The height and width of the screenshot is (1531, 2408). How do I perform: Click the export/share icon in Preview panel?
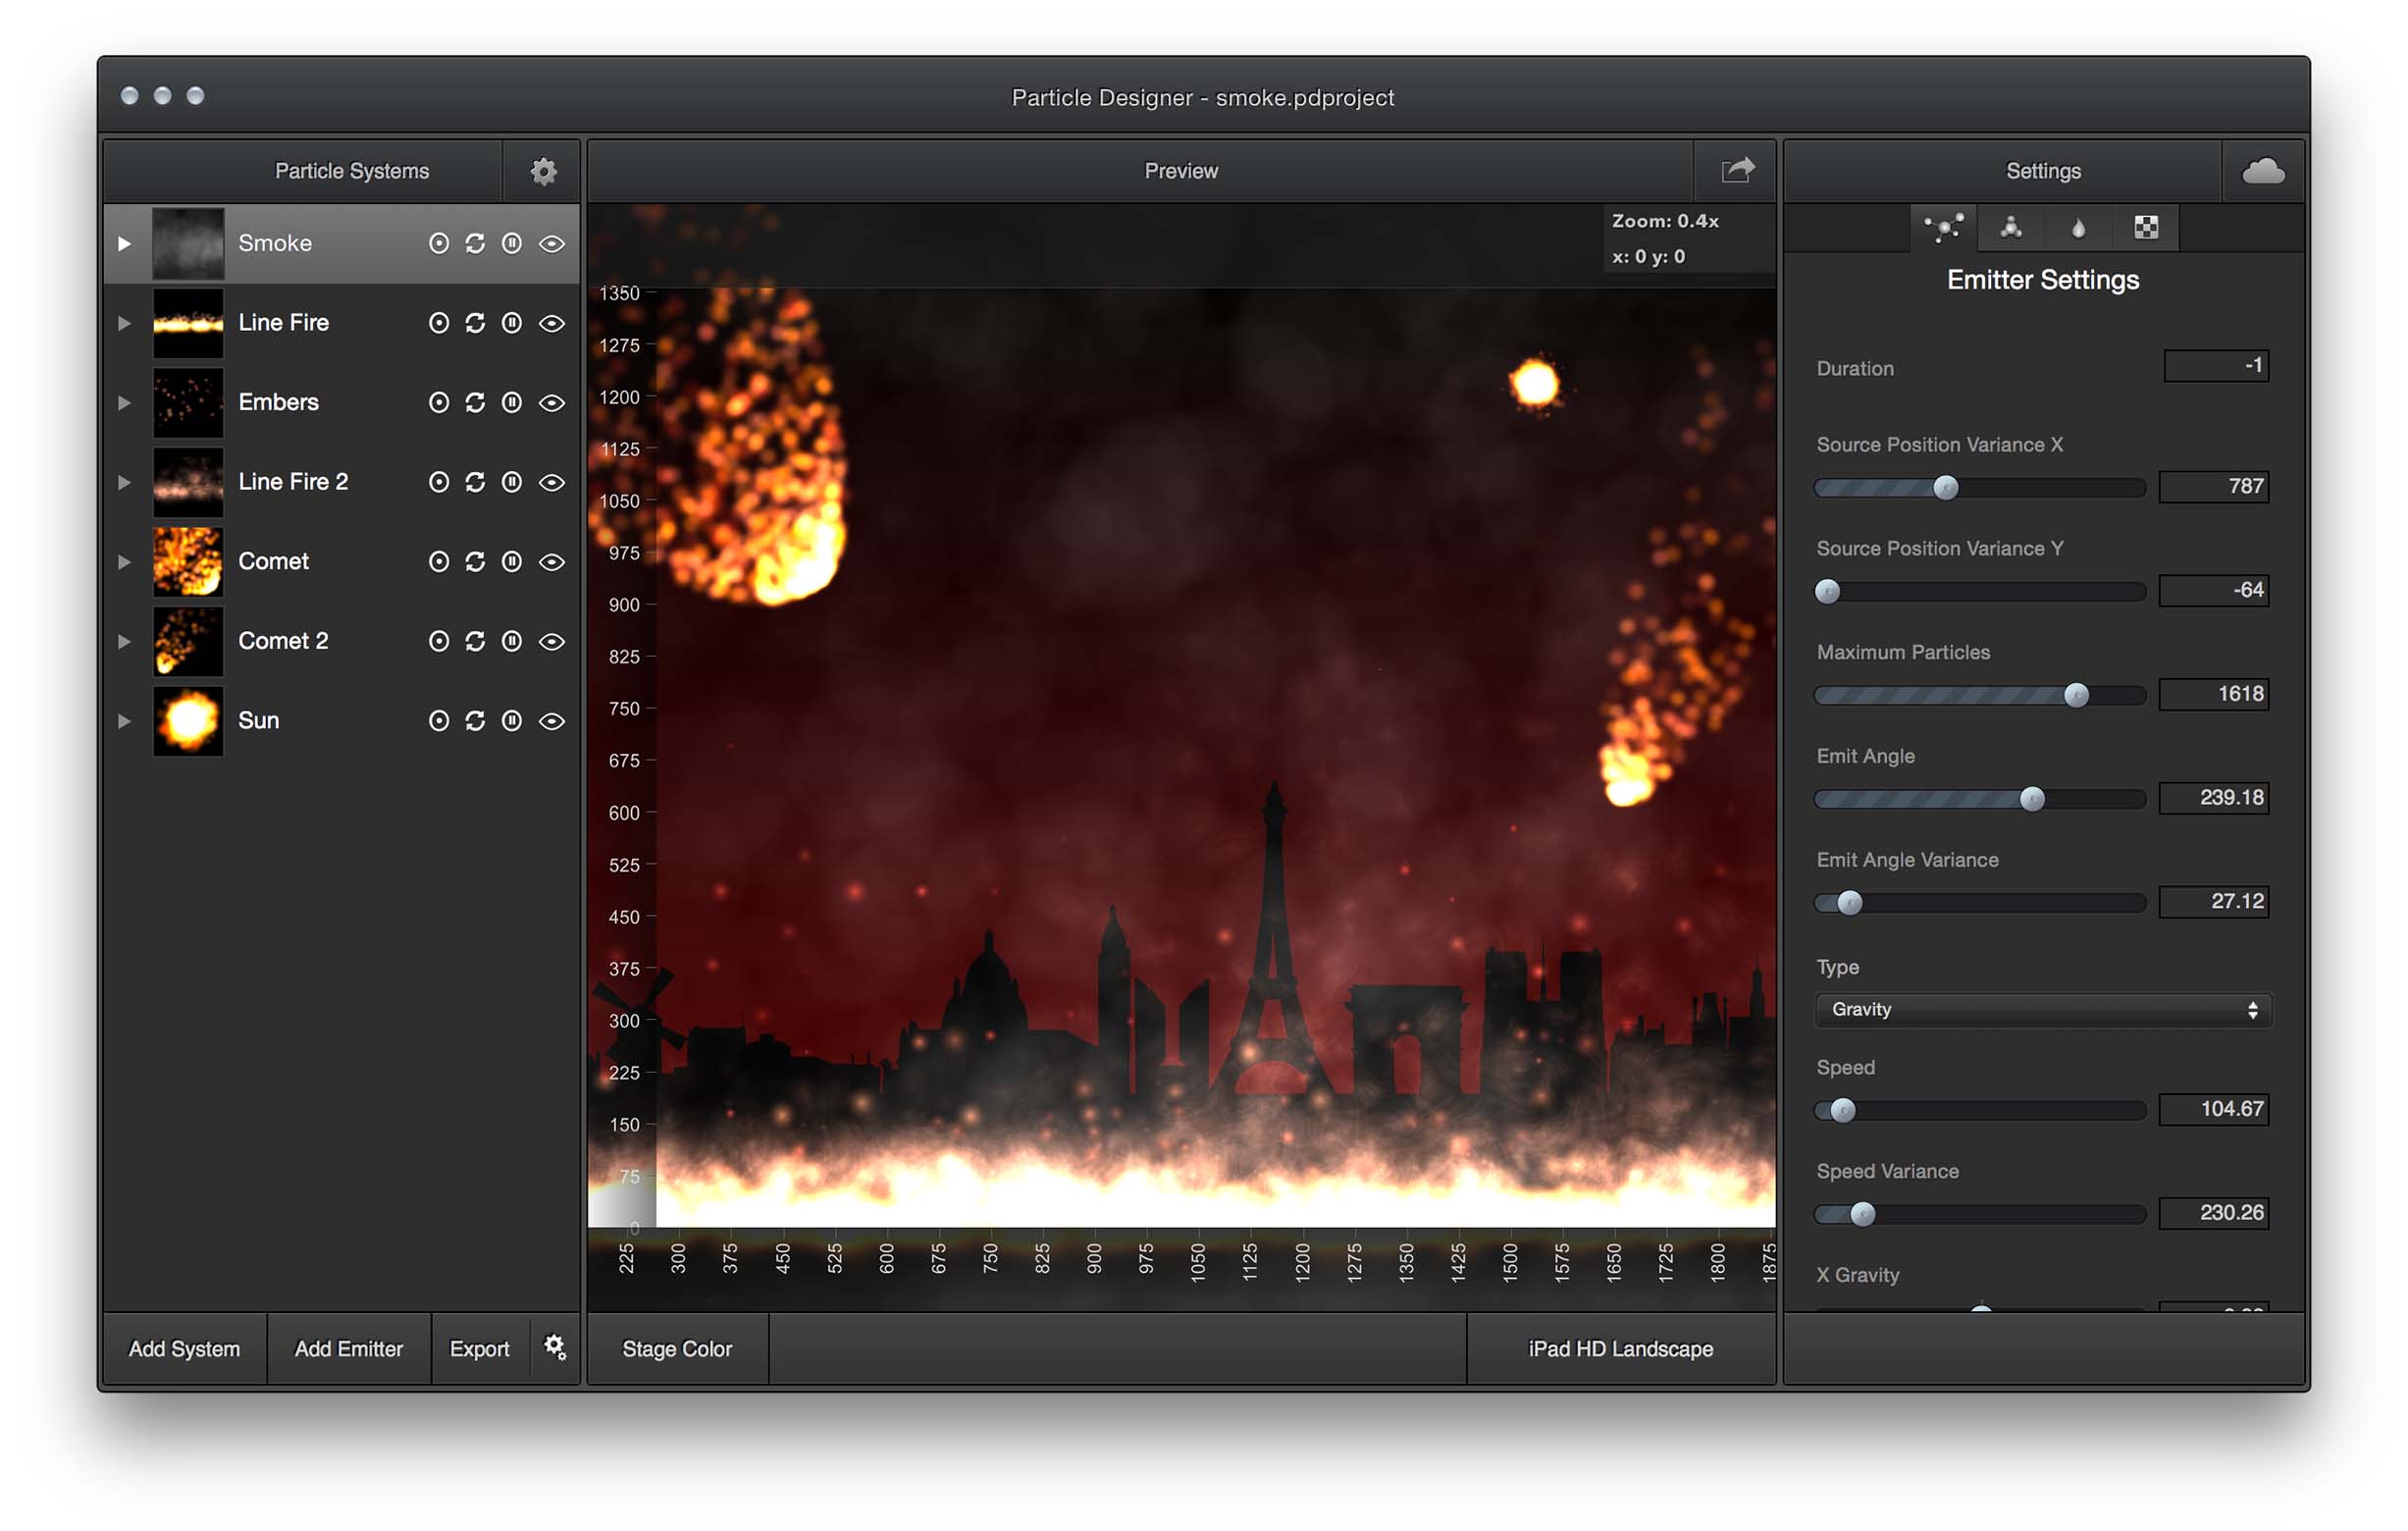pyautogui.click(x=1738, y=169)
